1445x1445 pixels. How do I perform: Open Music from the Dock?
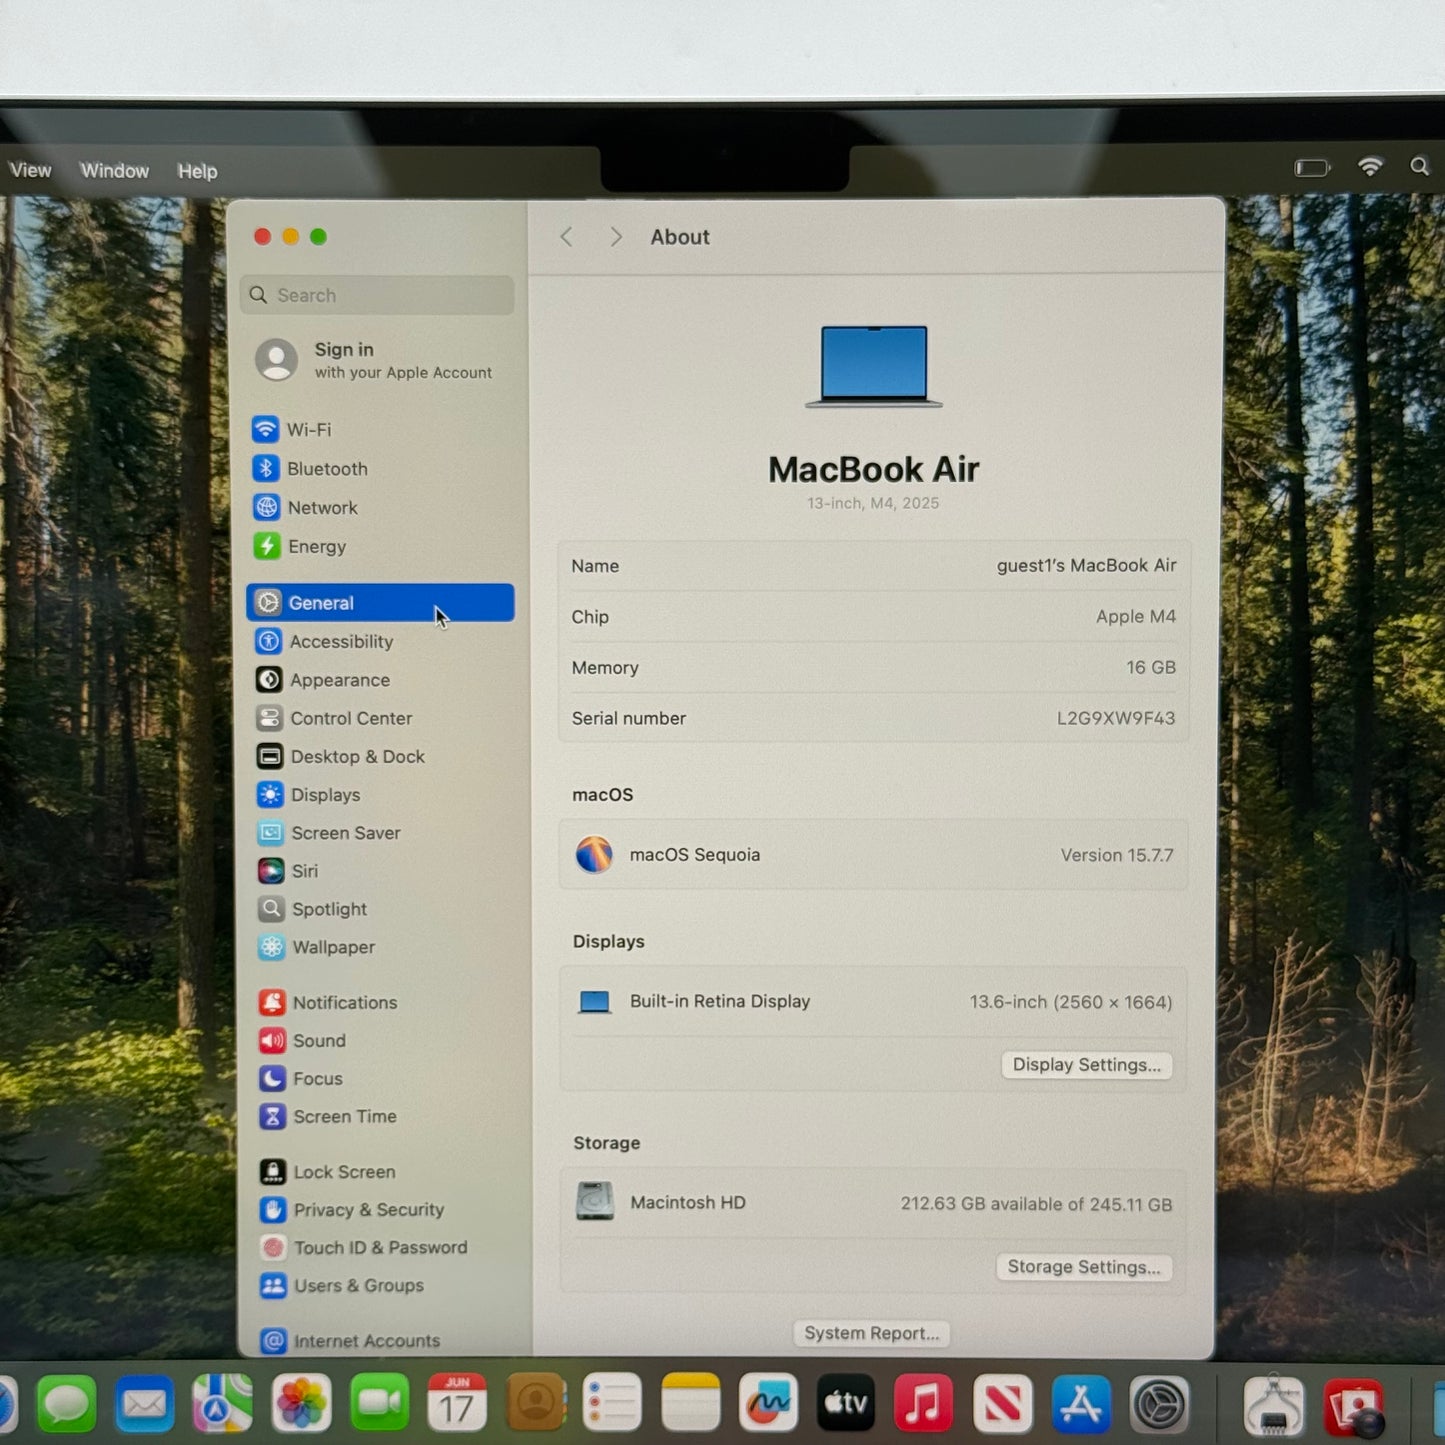923,1404
